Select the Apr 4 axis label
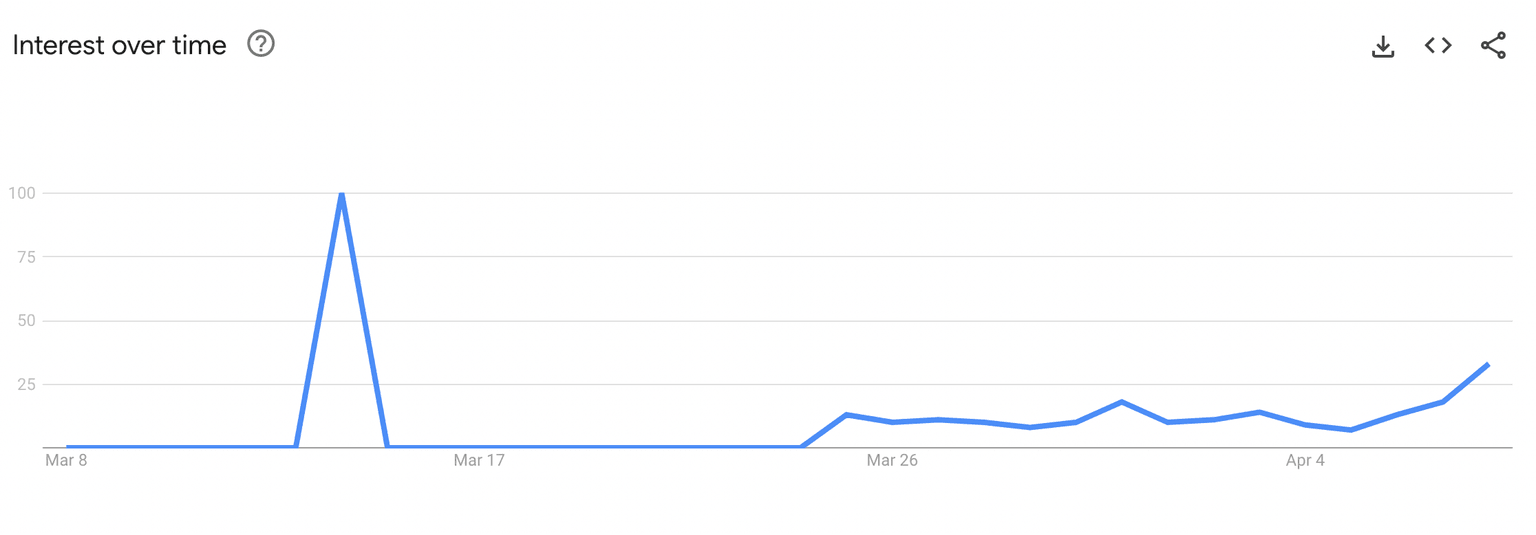 click(1305, 461)
